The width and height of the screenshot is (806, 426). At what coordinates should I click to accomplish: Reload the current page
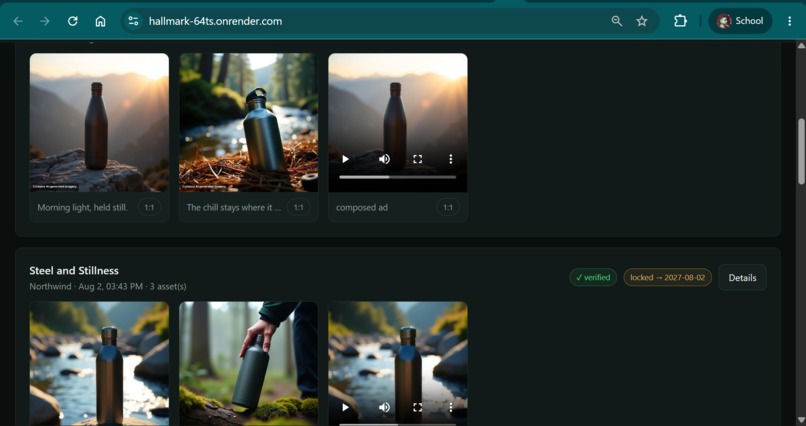(73, 21)
